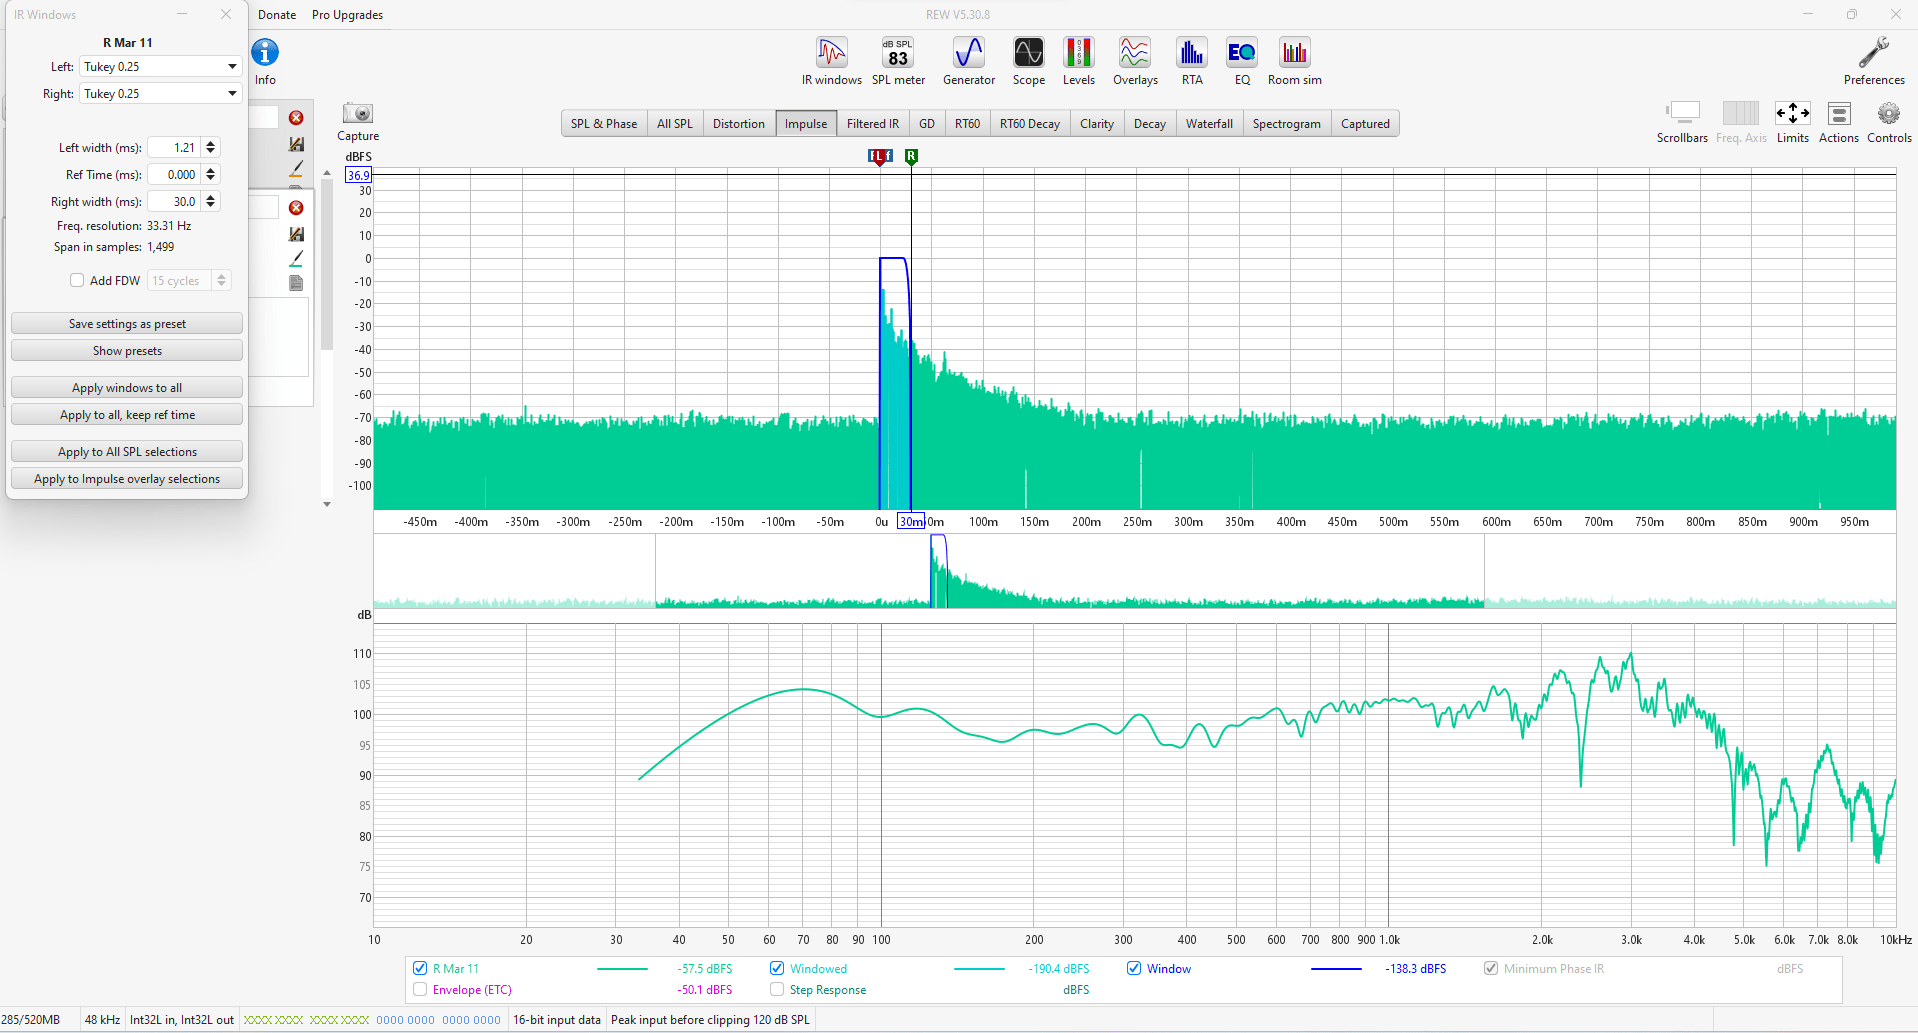The width and height of the screenshot is (1918, 1033).
Task: Adjust the Ref Time stepper arrows
Action: [x=210, y=175]
